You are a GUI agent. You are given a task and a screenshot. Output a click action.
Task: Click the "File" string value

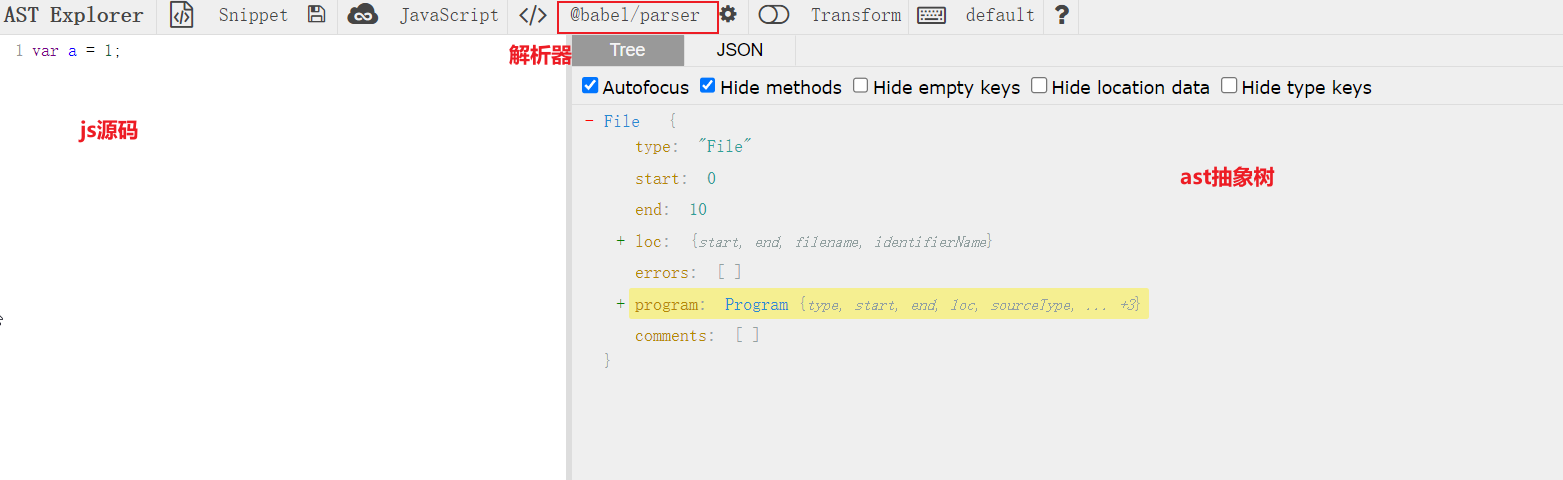725,146
